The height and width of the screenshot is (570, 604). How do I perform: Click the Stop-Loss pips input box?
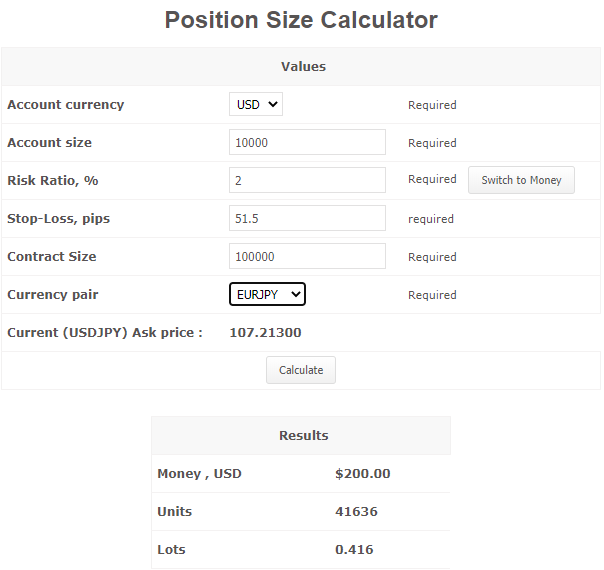(x=307, y=218)
